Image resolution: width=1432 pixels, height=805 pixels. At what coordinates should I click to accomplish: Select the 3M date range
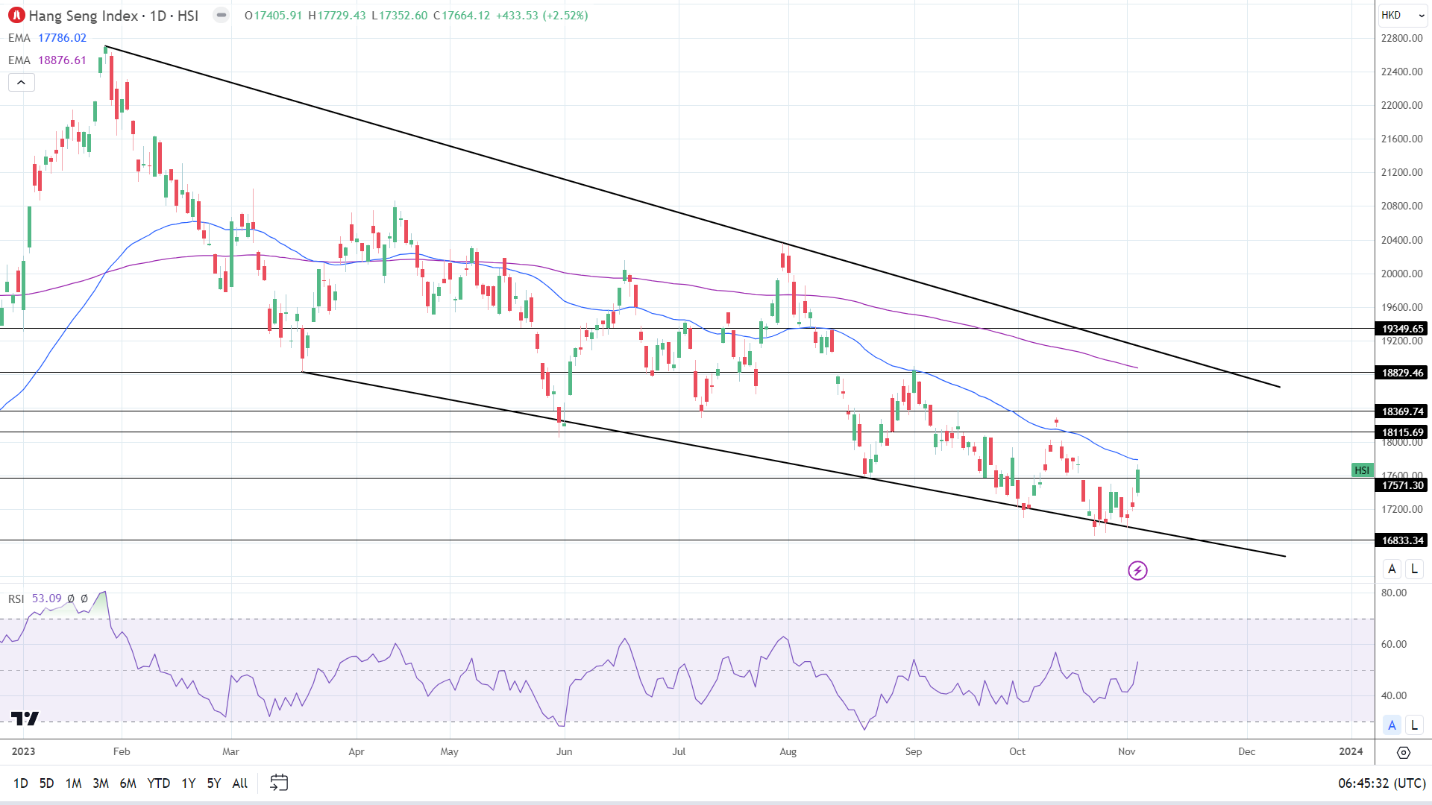pos(100,783)
